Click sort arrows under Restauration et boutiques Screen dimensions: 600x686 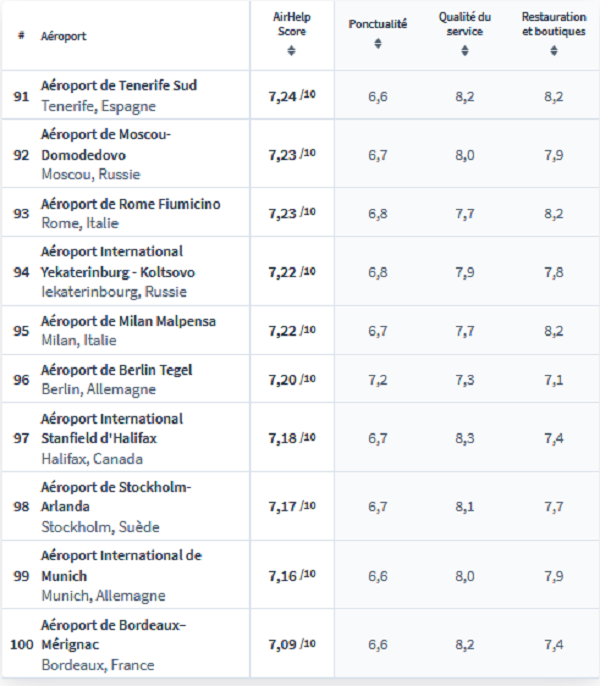pos(553,50)
